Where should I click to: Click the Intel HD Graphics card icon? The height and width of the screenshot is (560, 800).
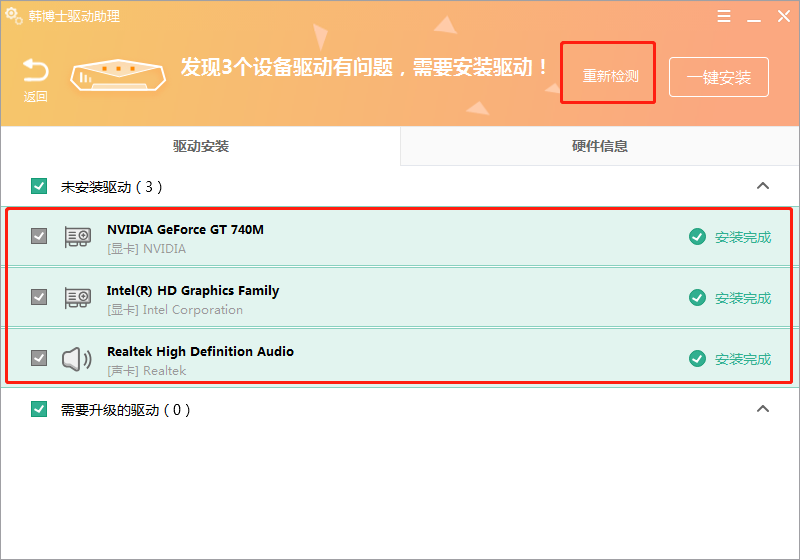[x=77, y=298]
